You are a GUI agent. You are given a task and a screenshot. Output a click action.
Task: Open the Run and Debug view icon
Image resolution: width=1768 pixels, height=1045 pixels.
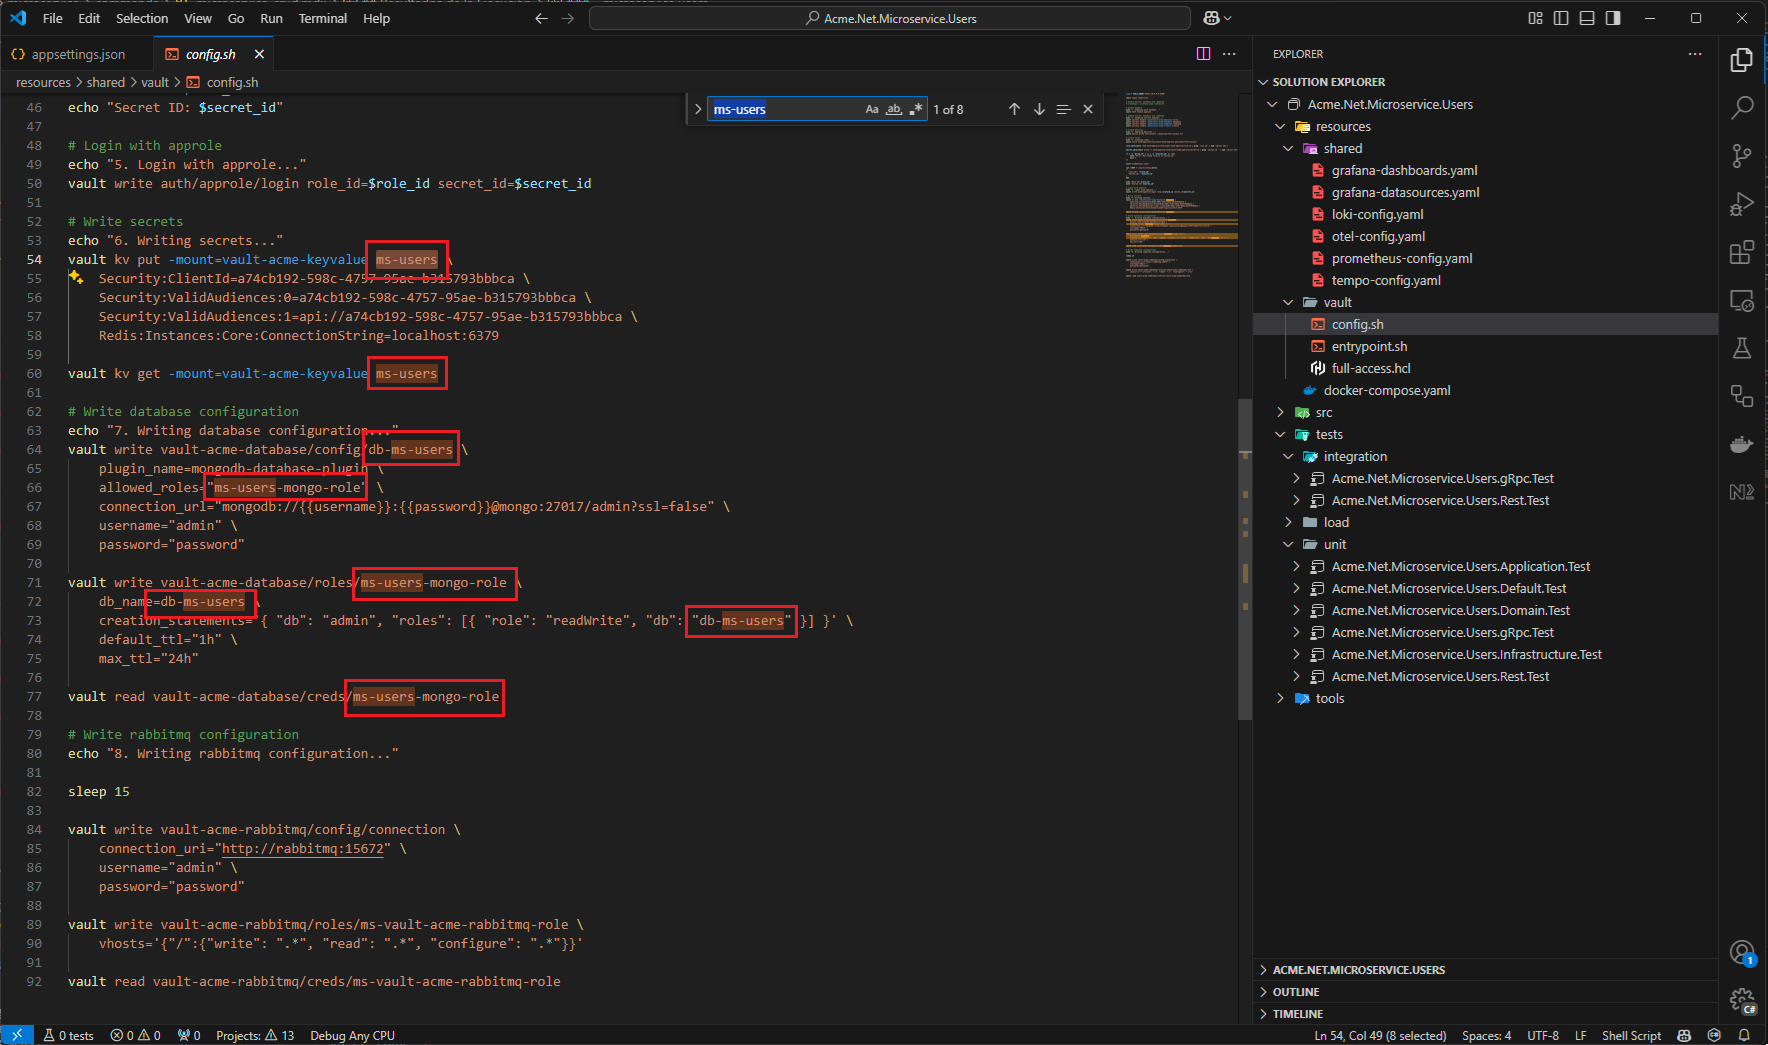pos(1742,203)
